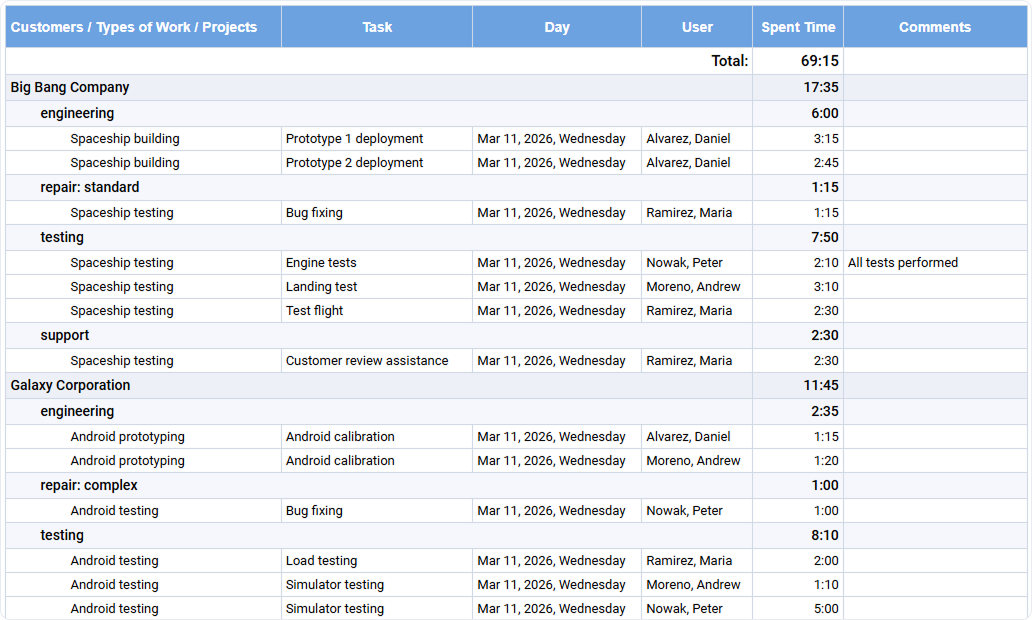Sort by the Spent Time column header
Viewport: 1032px width, 620px height.
tap(798, 26)
